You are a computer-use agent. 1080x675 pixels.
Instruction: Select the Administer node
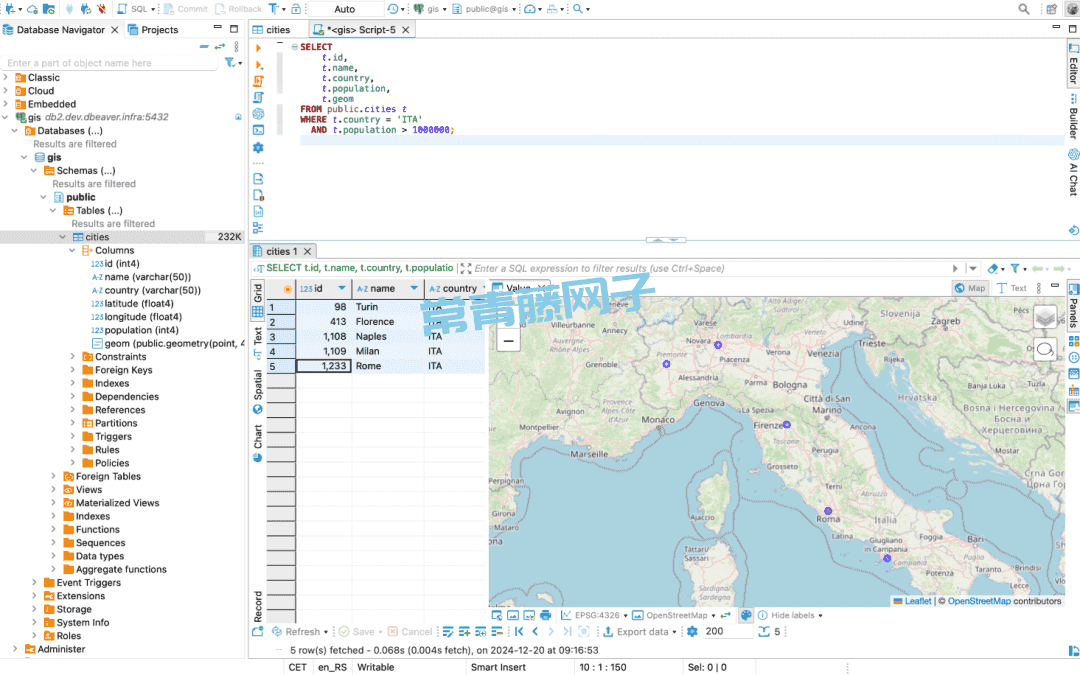54,649
